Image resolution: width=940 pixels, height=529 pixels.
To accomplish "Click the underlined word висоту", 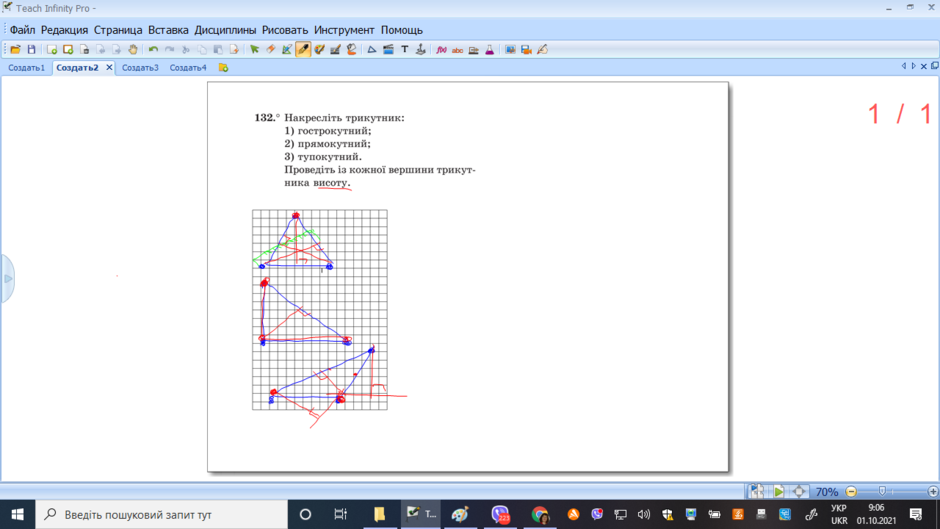I will click(x=331, y=183).
